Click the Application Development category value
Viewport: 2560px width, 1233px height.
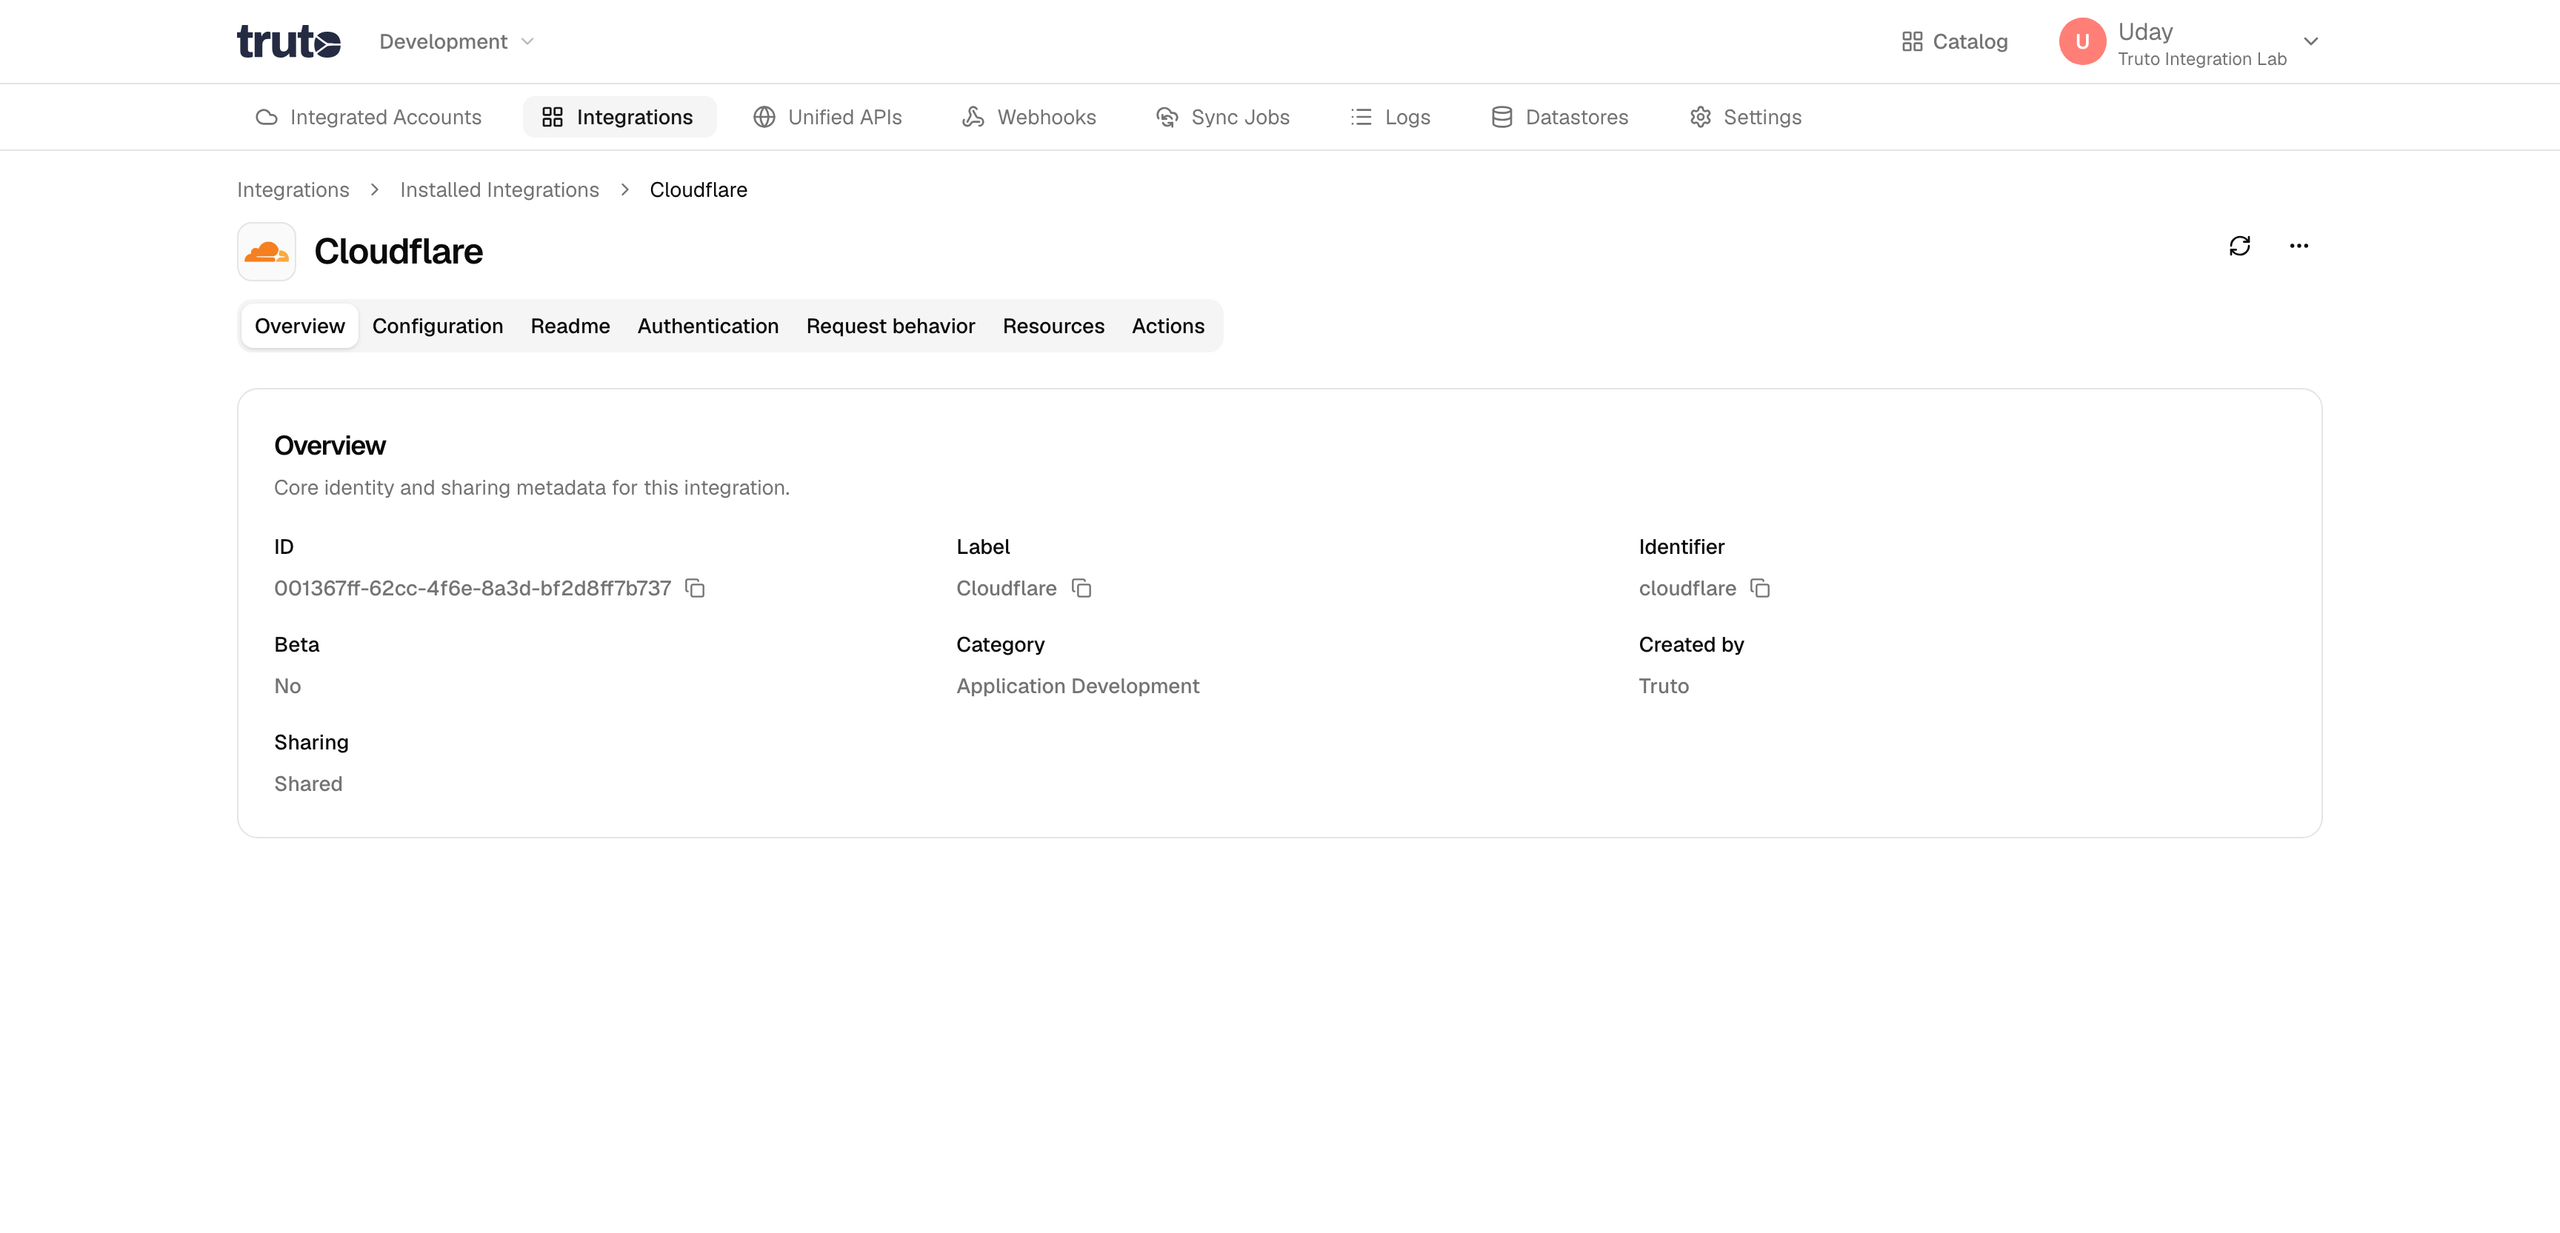pyautogui.click(x=1077, y=686)
